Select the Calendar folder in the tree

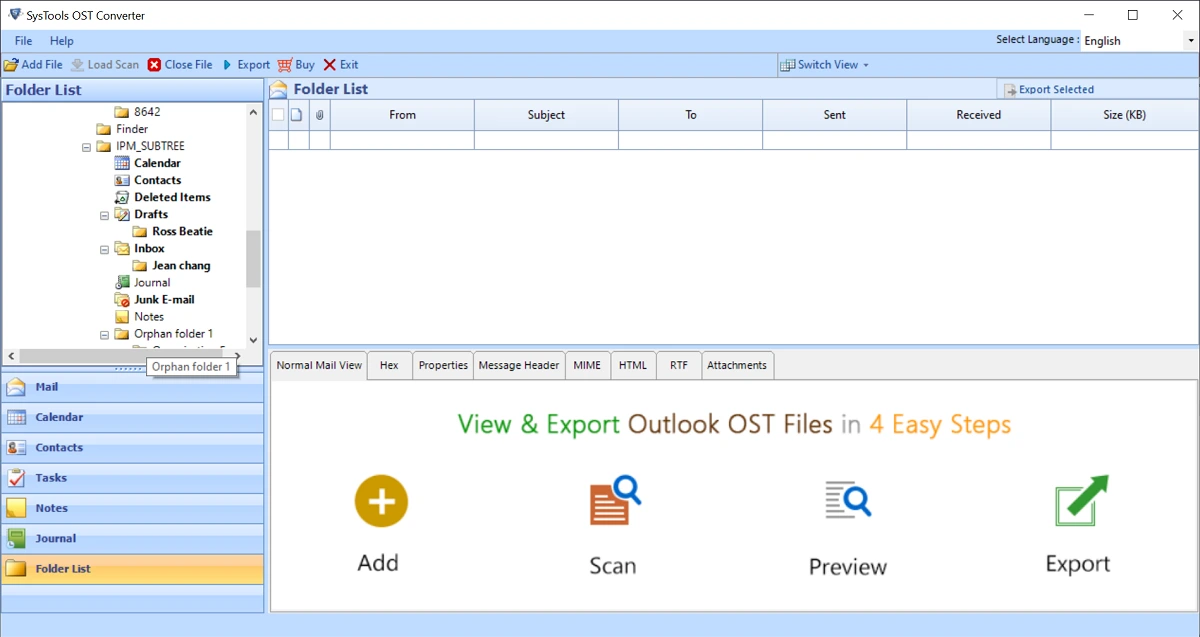pyautogui.click(x=158, y=163)
